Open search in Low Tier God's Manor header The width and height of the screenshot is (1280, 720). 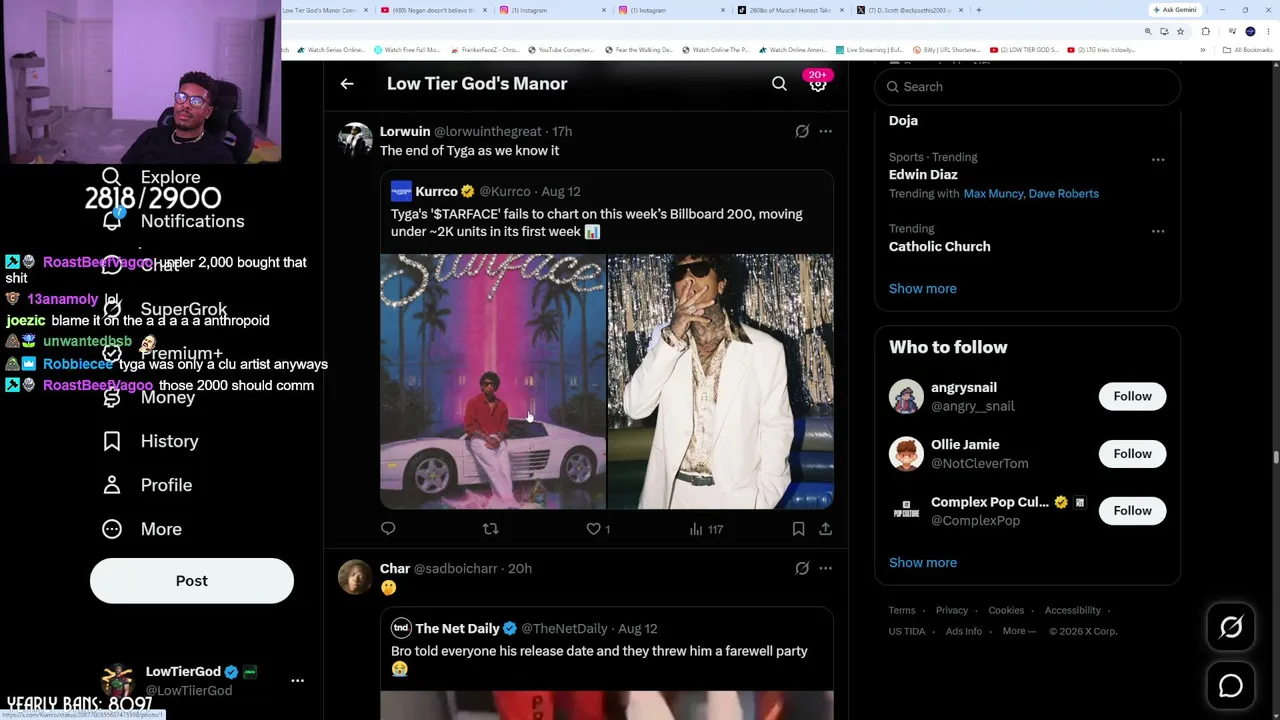click(x=779, y=84)
